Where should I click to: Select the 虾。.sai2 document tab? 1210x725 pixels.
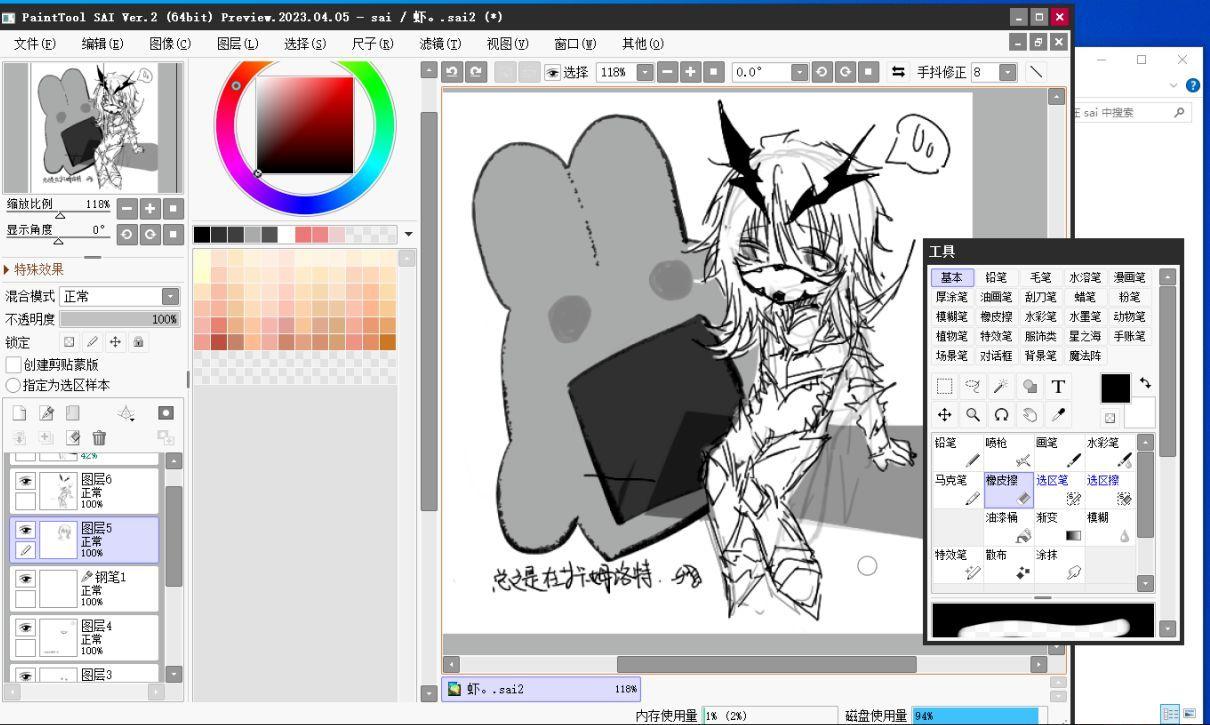pyautogui.click(x=540, y=688)
